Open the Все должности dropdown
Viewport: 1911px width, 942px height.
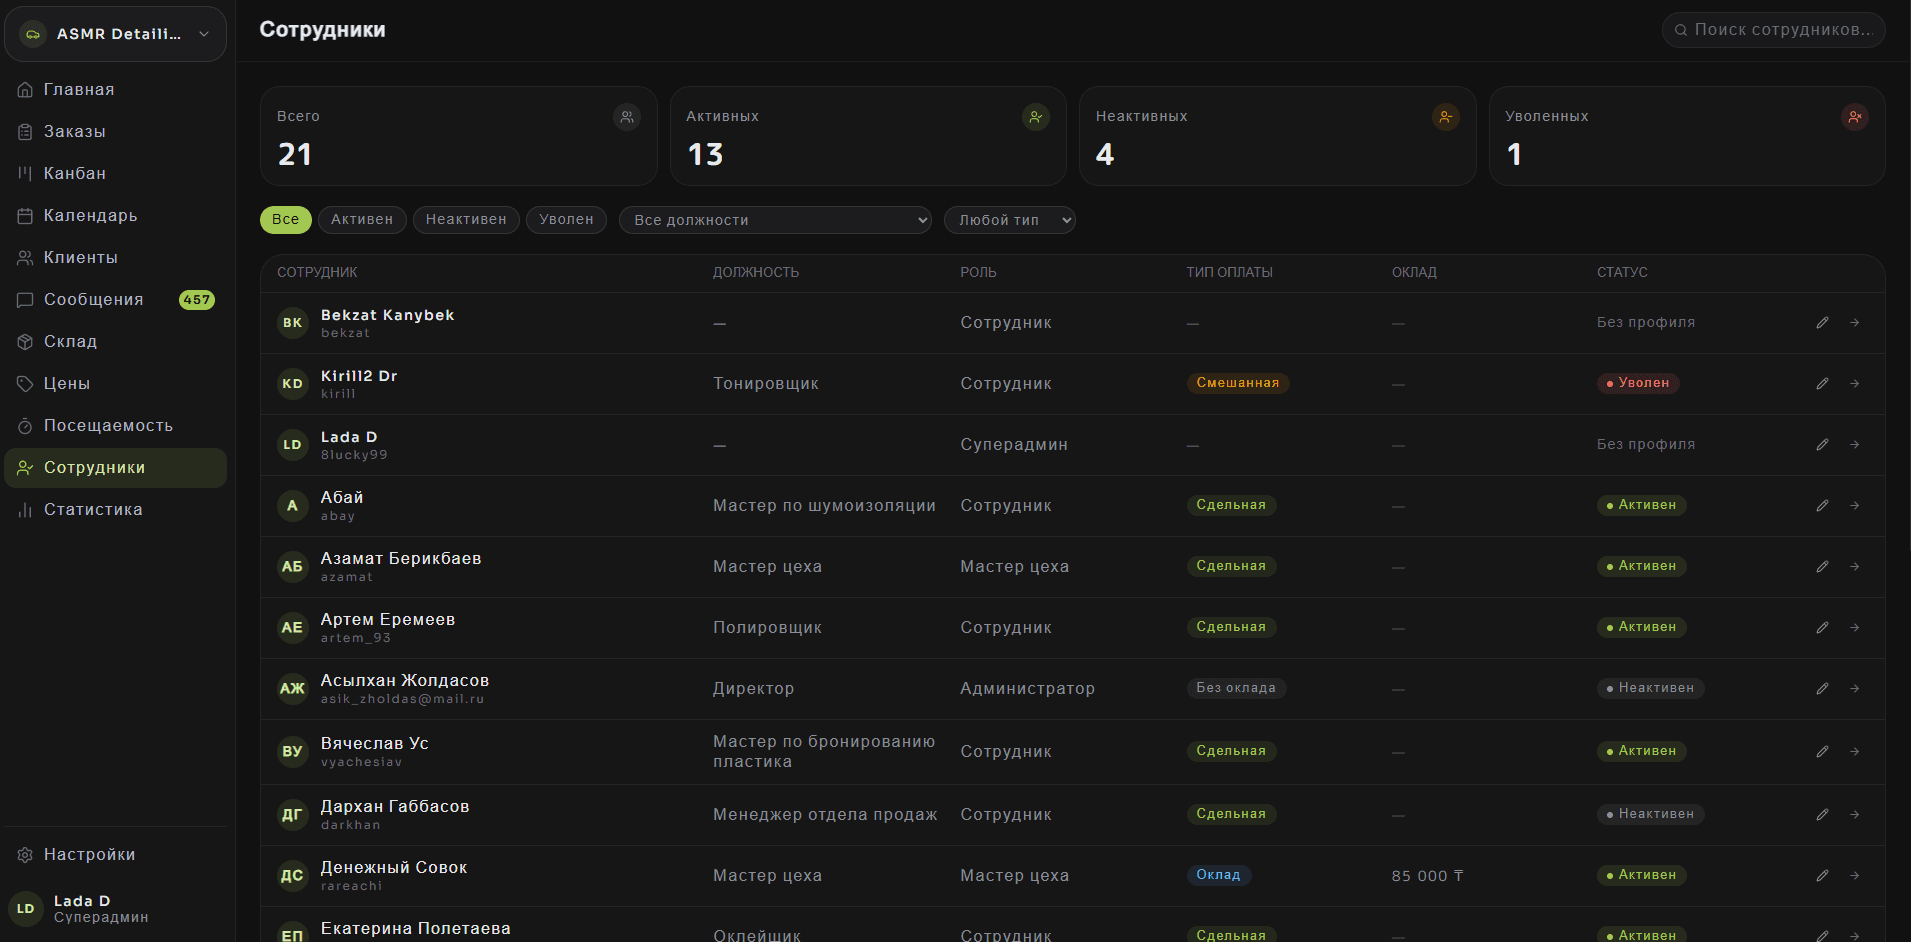pyautogui.click(x=775, y=220)
